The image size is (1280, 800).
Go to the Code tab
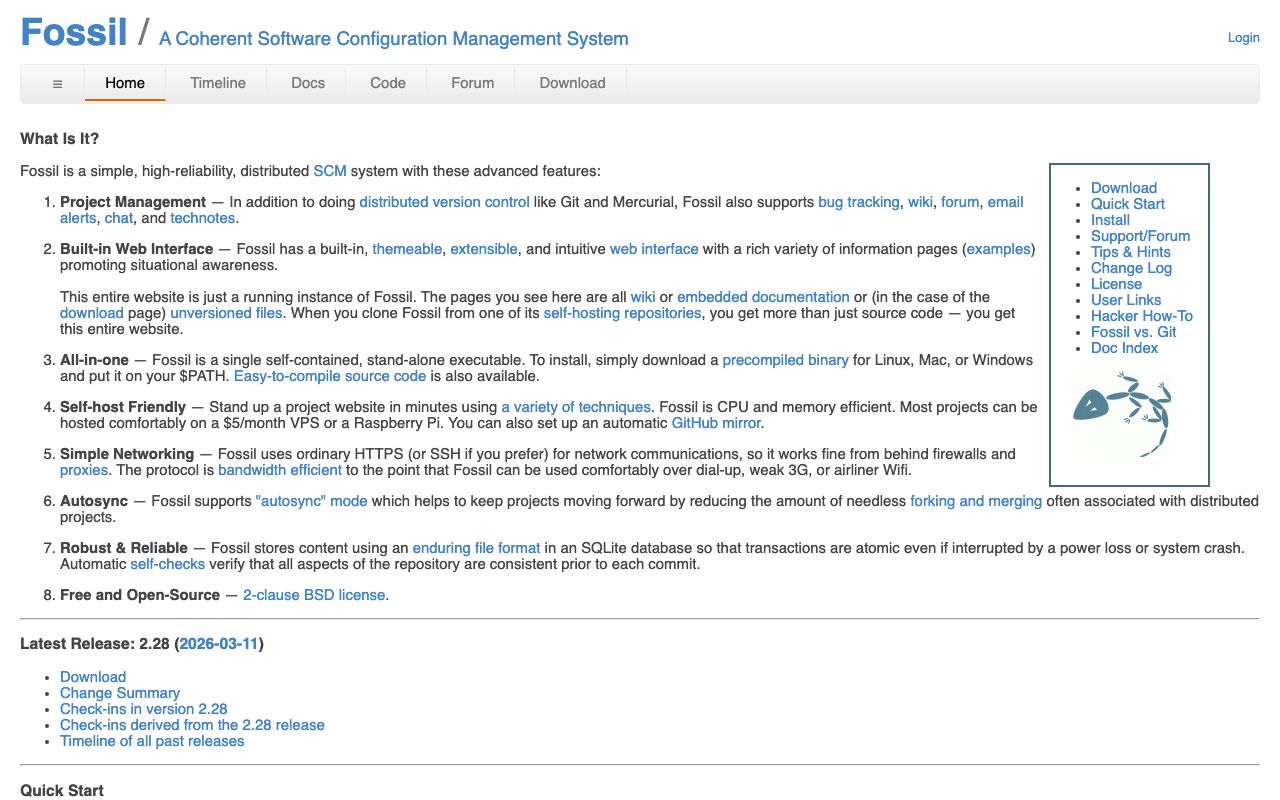388,84
